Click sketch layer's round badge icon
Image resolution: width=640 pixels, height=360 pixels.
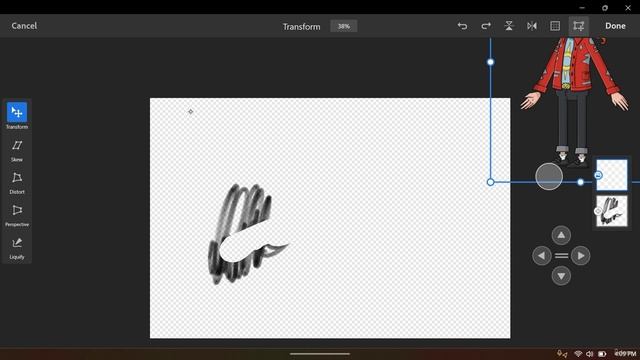pyautogui.click(x=598, y=211)
